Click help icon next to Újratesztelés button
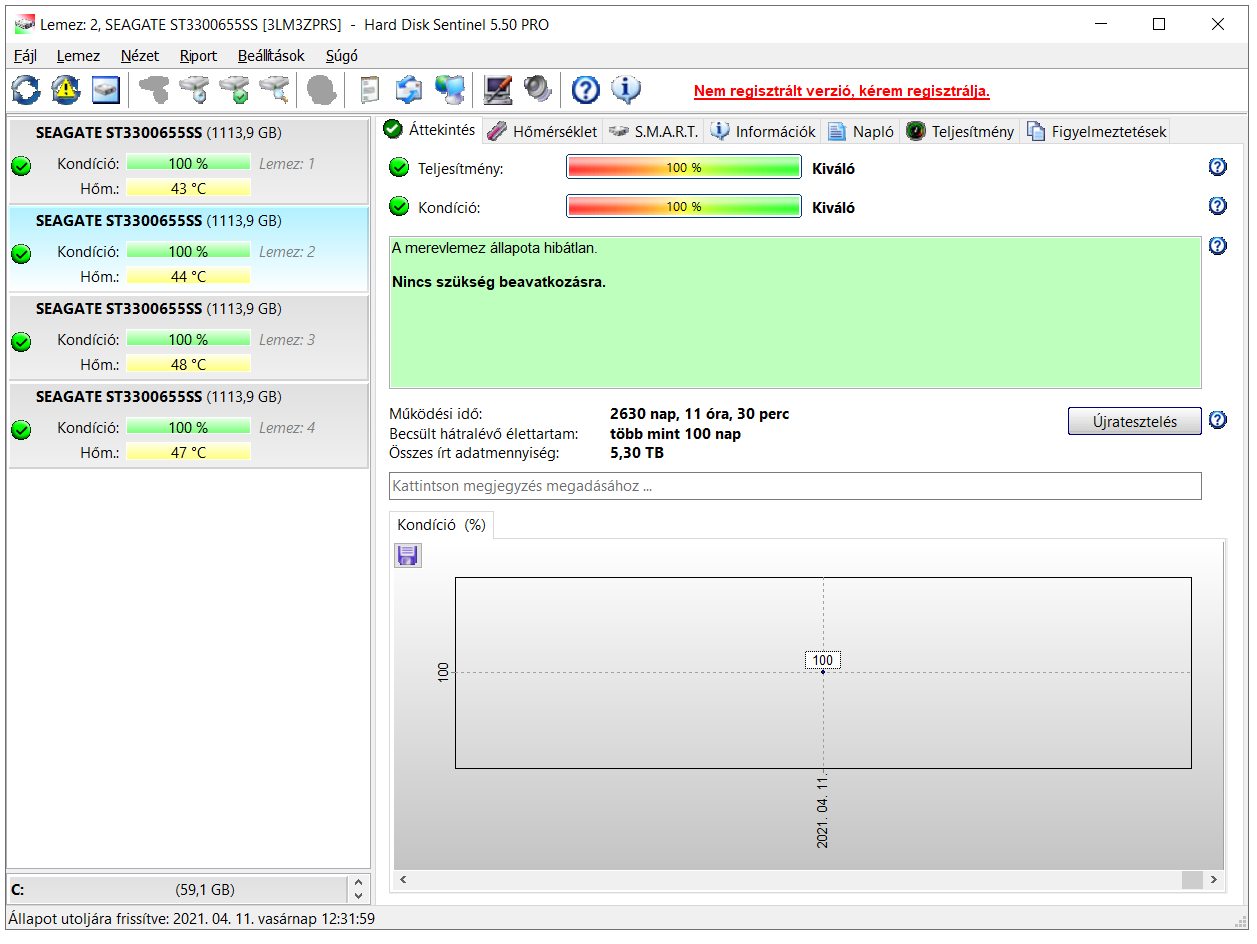Screen dimensions: 1257x944 [x=1217, y=420]
